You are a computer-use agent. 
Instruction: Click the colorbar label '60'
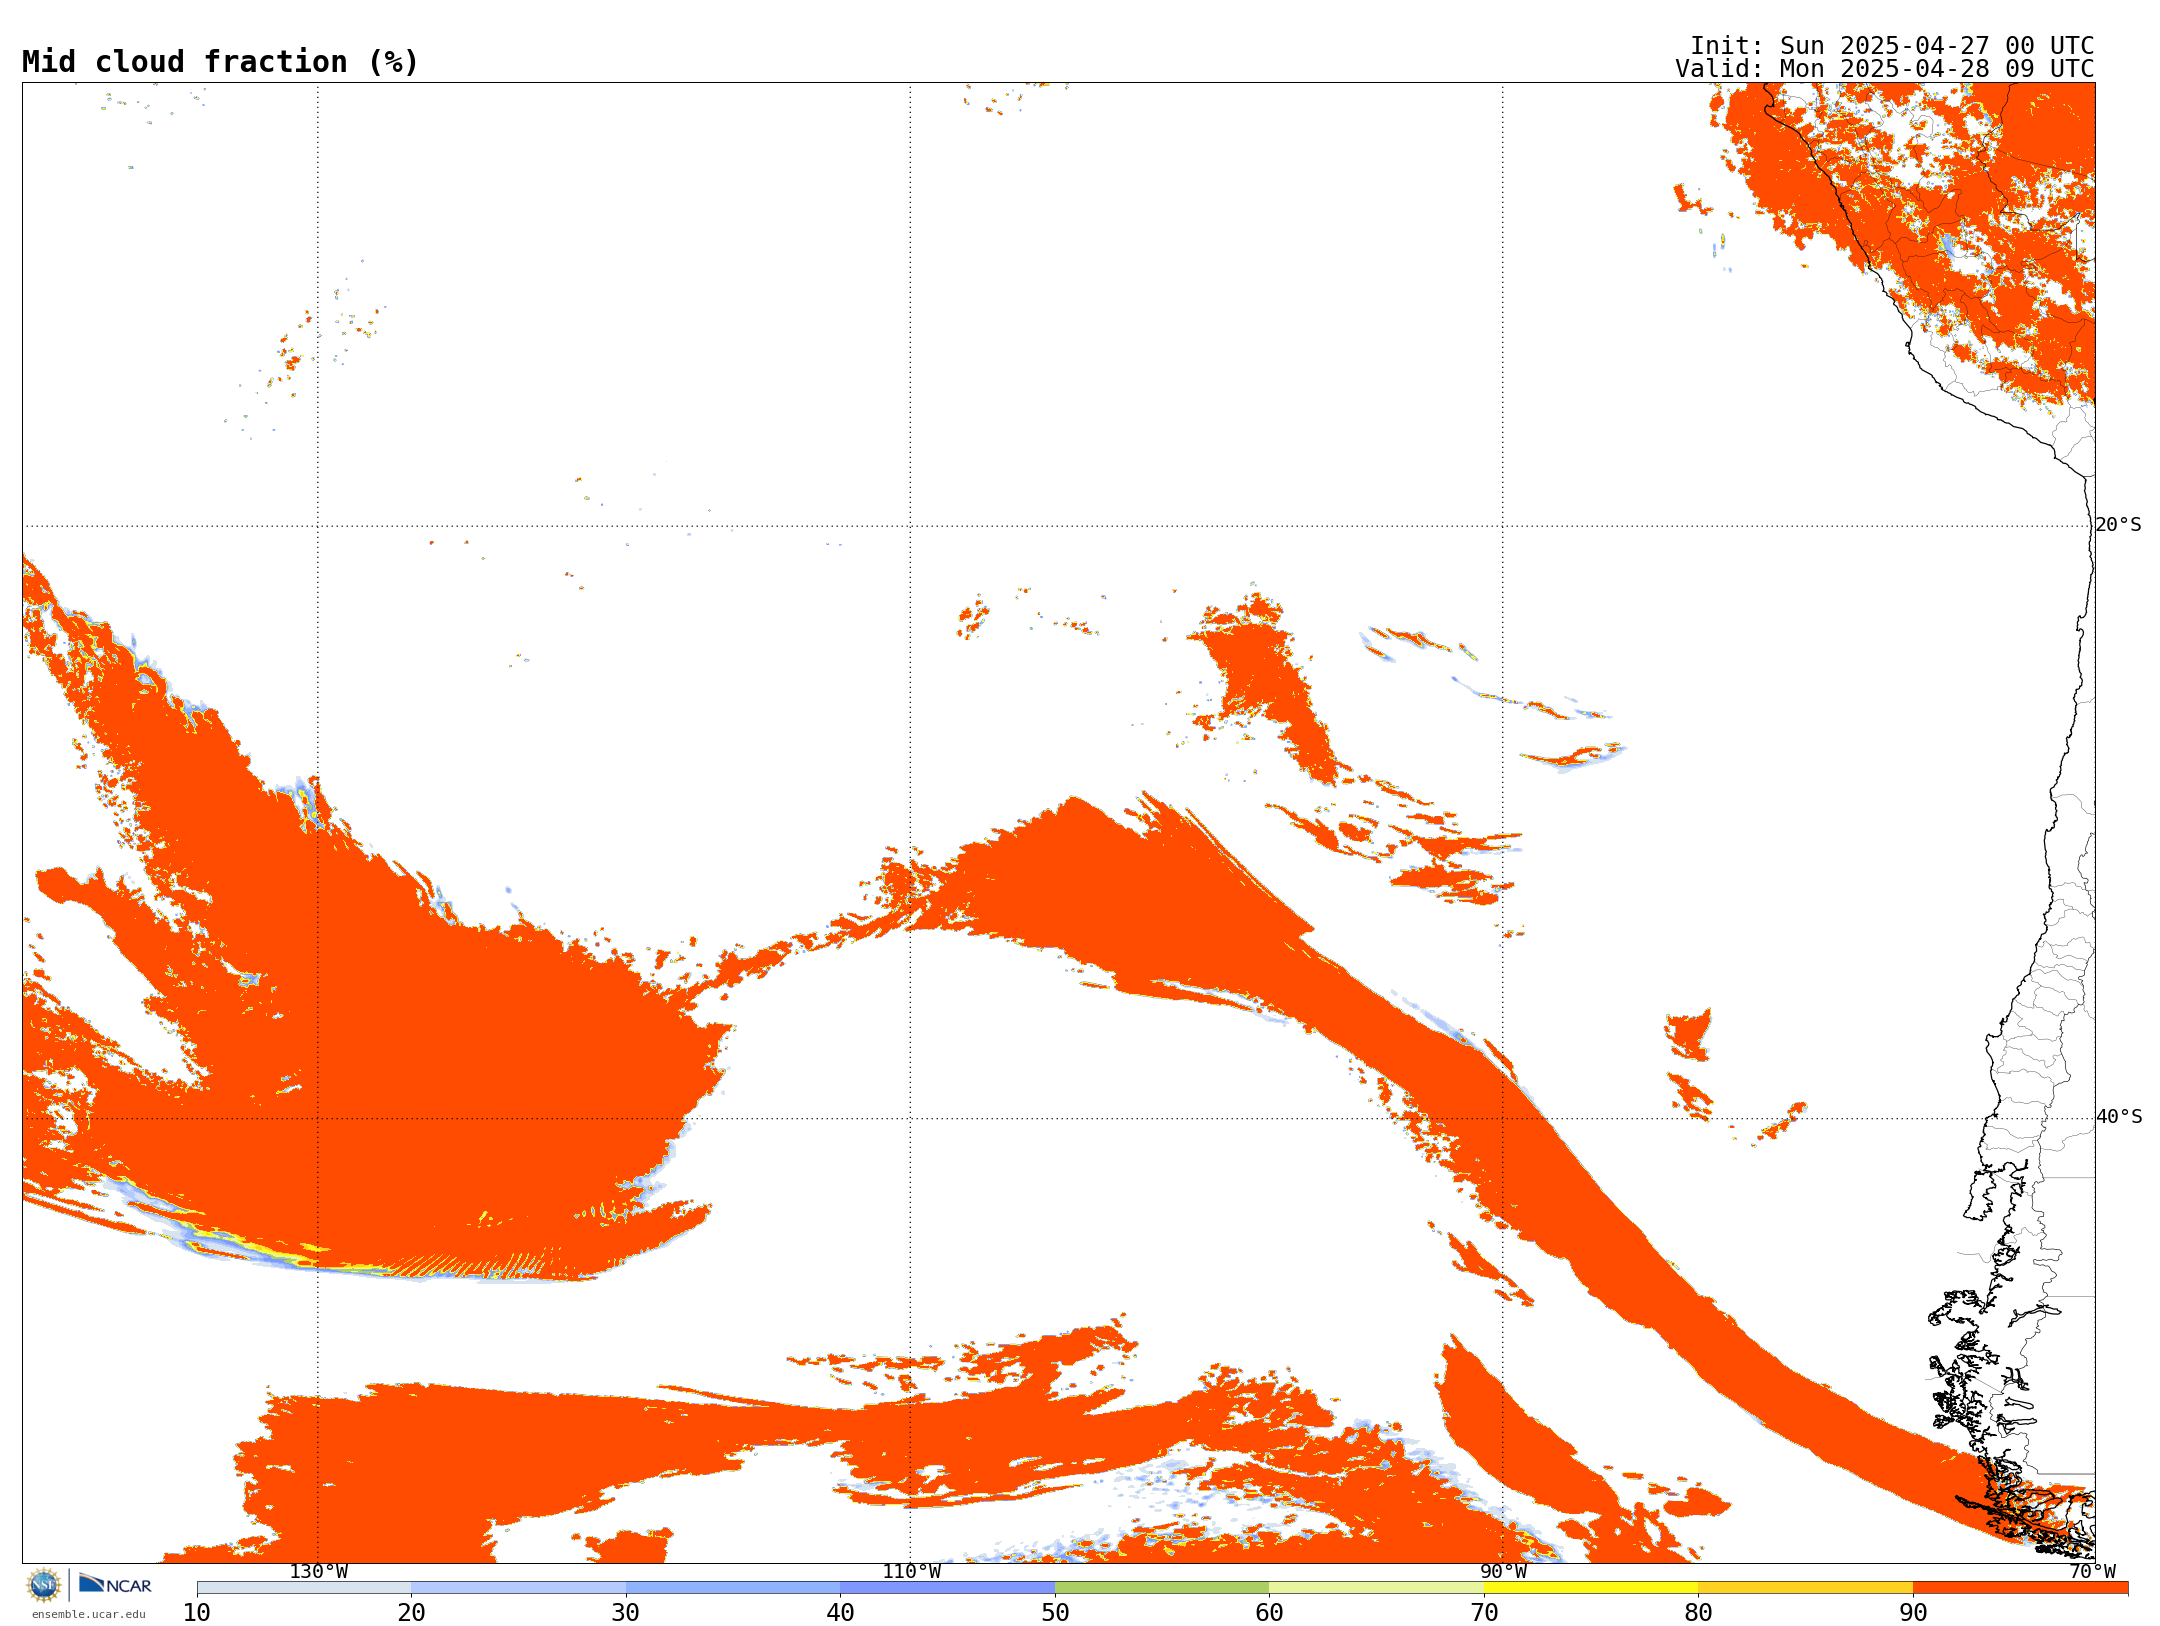tap(1269, 1613)
